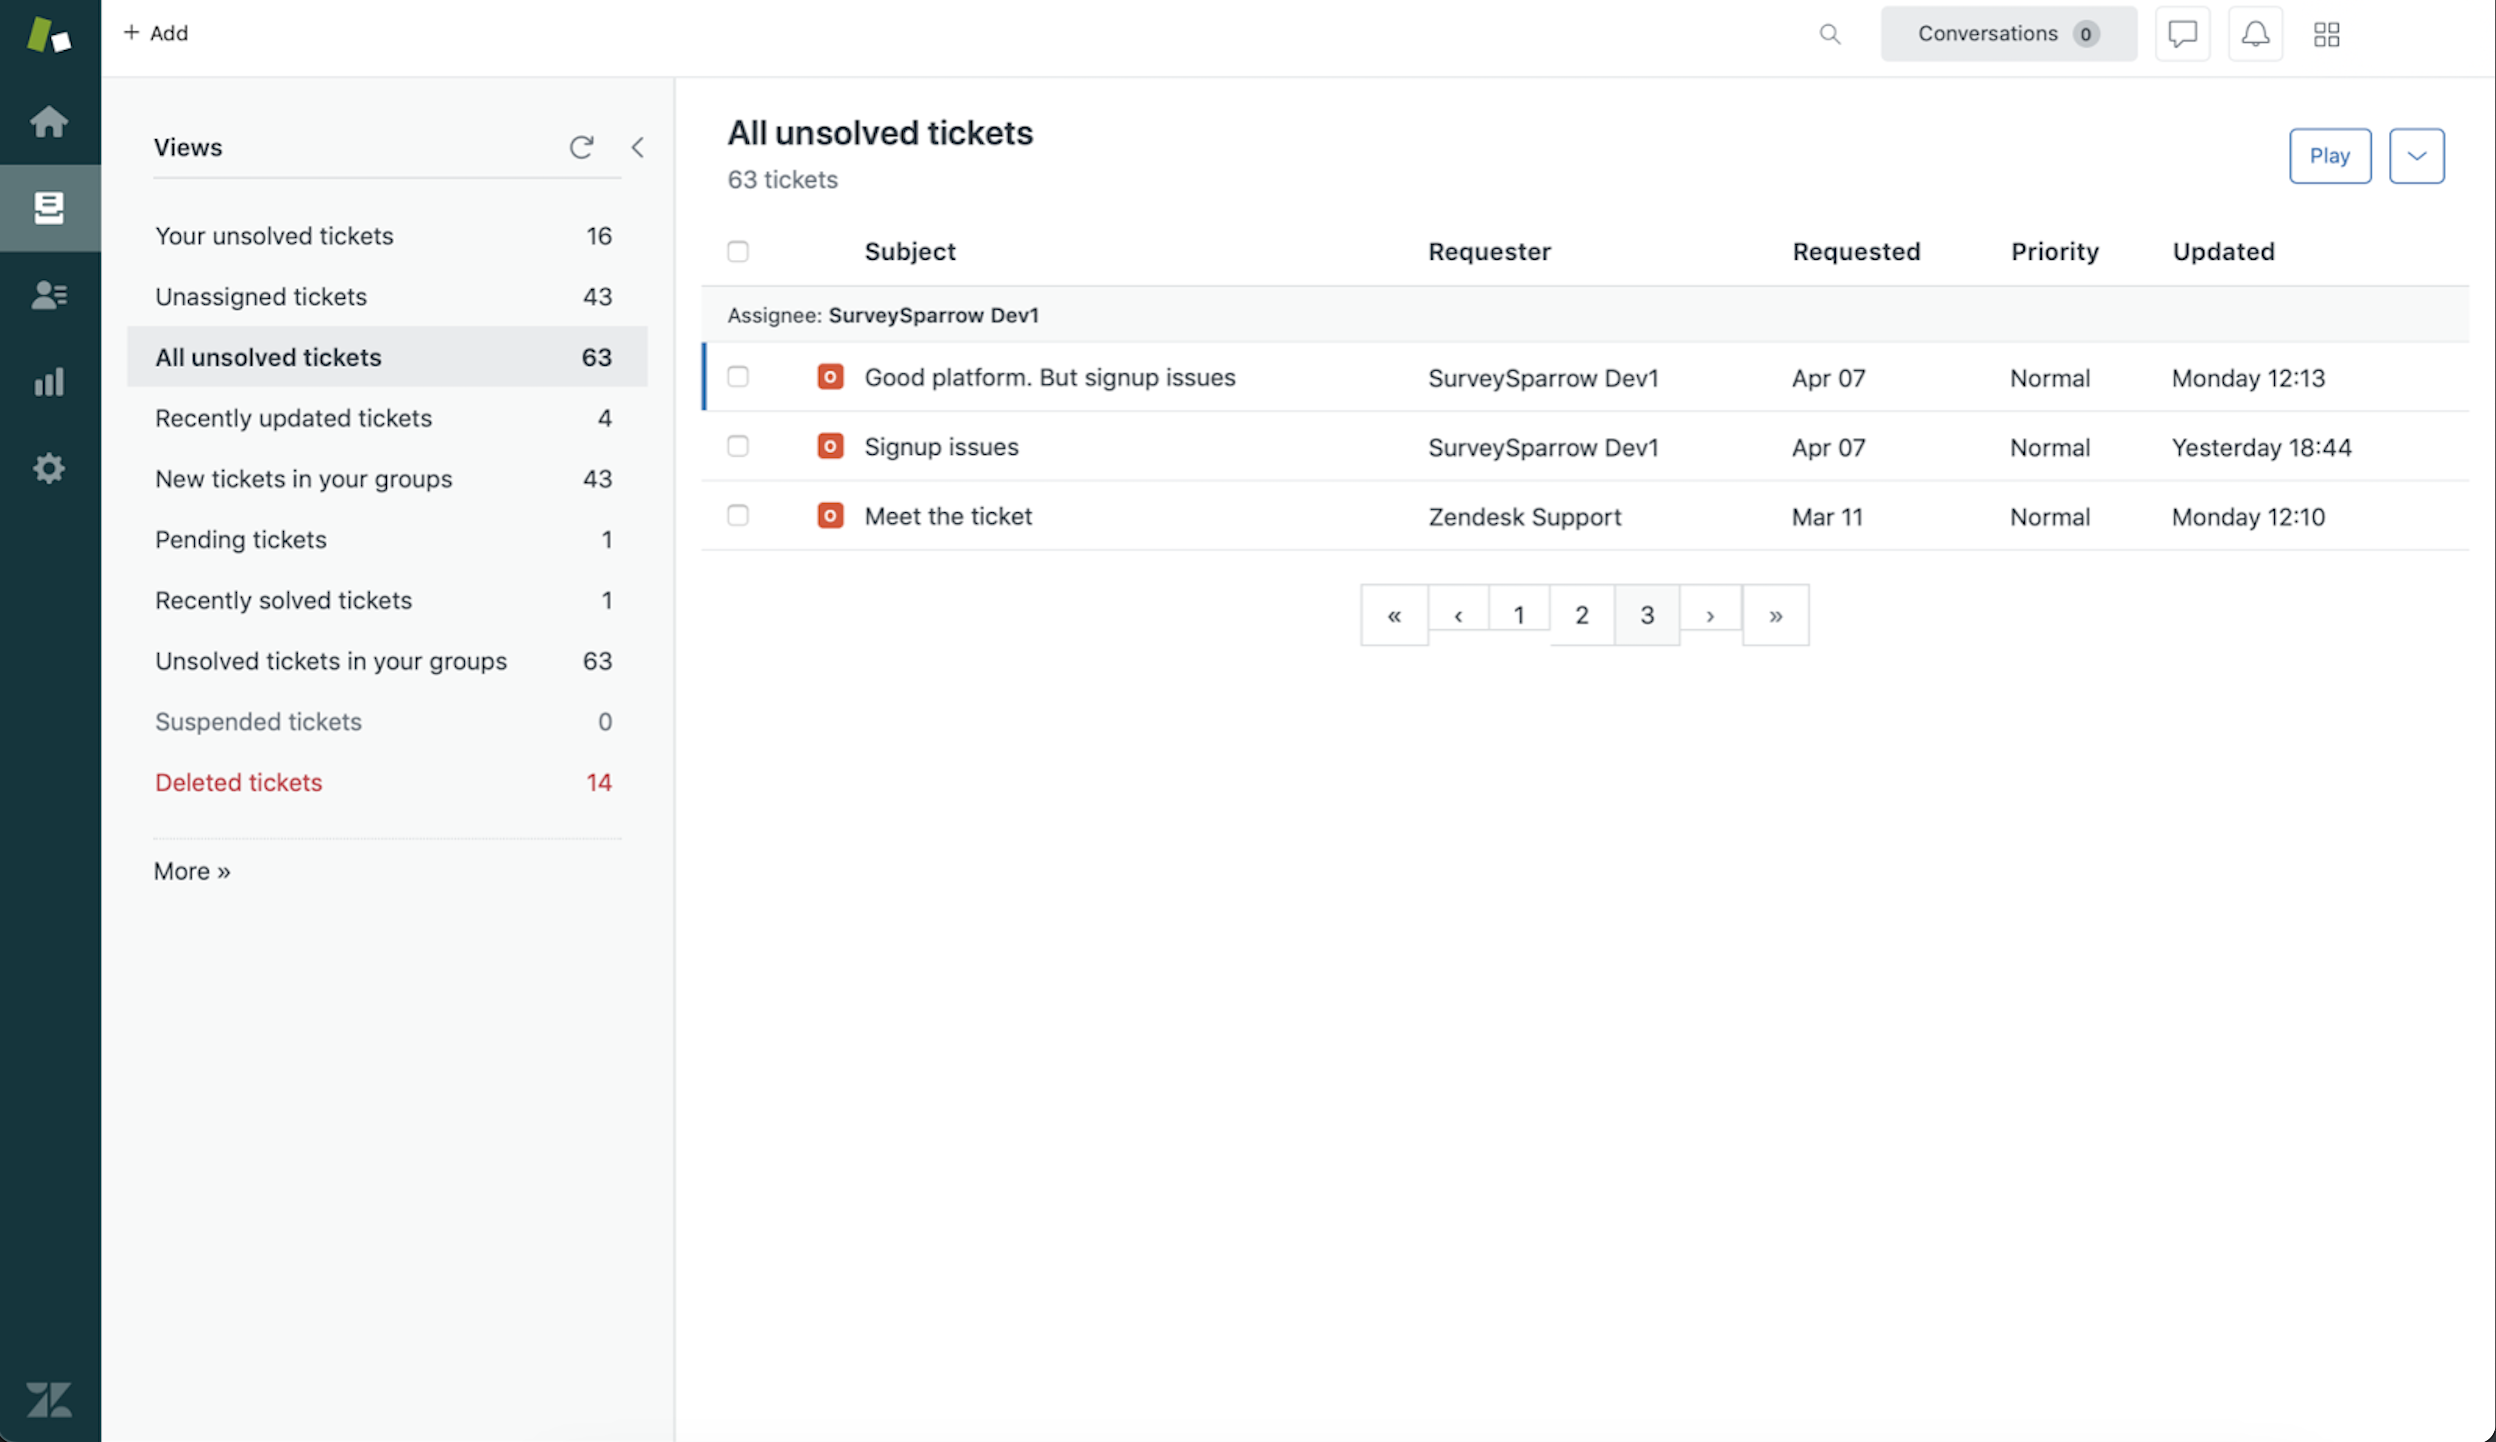Select the 'Deleted tickets' view
Image resolution: width=2496 pixels, height=1442 pixels.
point(239,782)
